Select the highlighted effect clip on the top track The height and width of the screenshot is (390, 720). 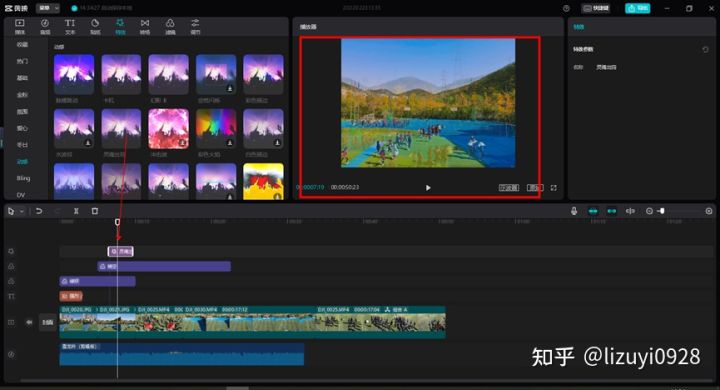[x=121, y=251]
